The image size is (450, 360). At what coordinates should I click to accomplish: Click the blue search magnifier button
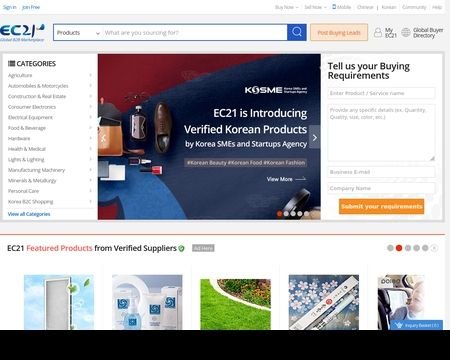click(297, 32)
